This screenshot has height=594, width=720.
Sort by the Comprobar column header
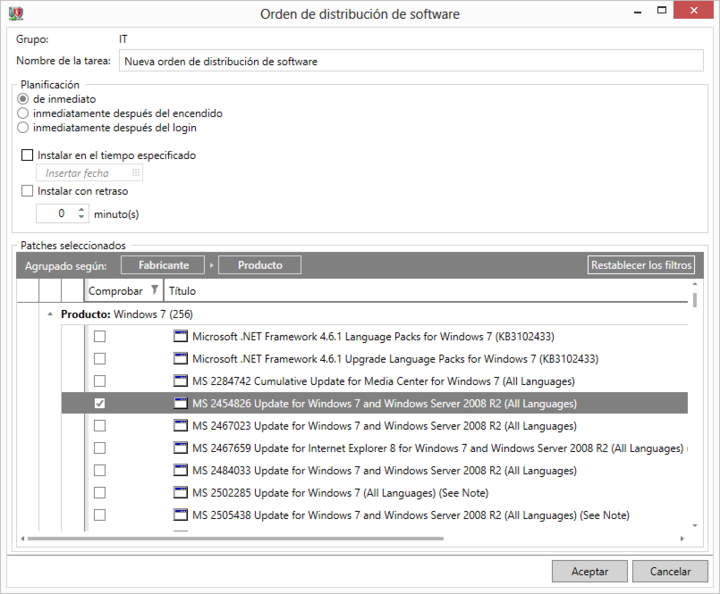click(x=115, y=291)
